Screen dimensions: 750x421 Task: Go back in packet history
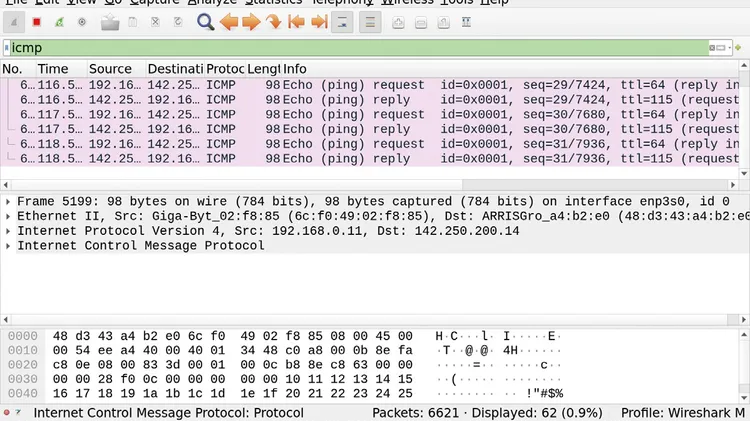coord(229,22)
